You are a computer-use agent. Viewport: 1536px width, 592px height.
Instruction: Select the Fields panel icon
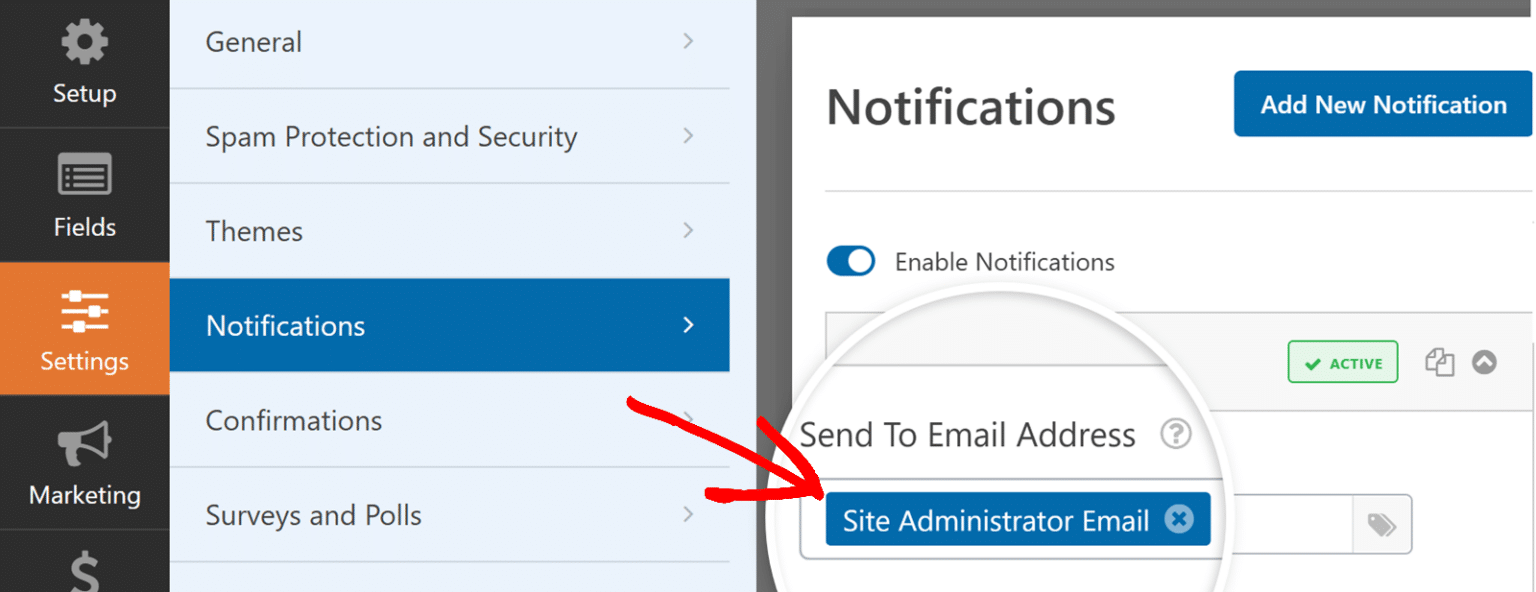pyautogui.click(x=84, y=174)
